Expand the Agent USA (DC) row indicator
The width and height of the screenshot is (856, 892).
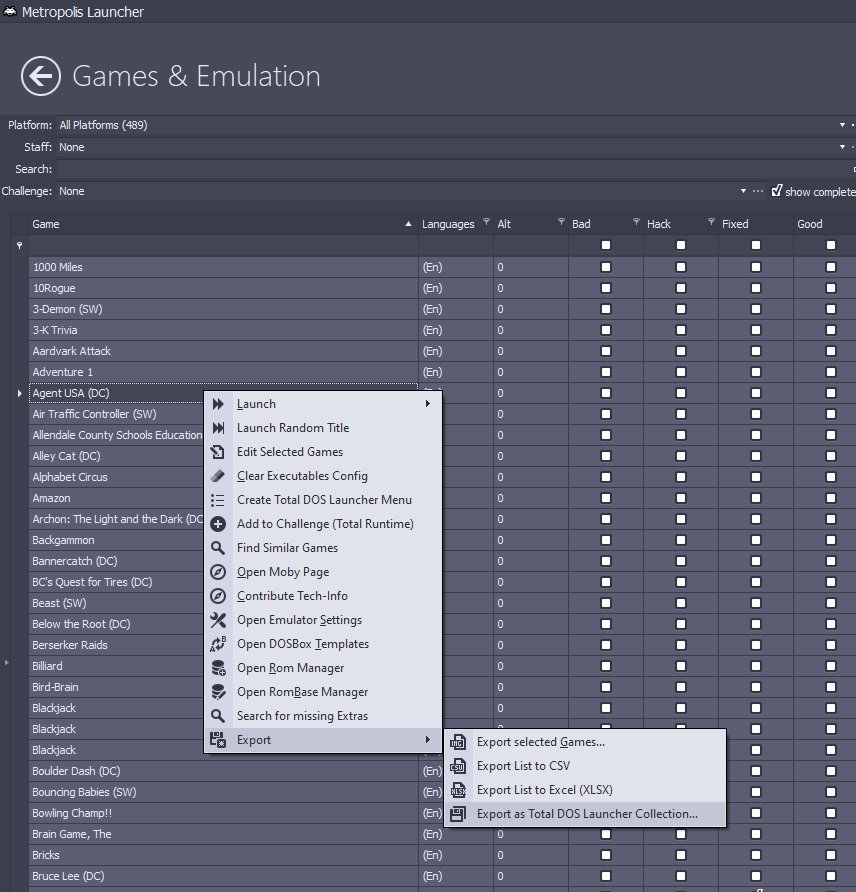click(19, 393)
